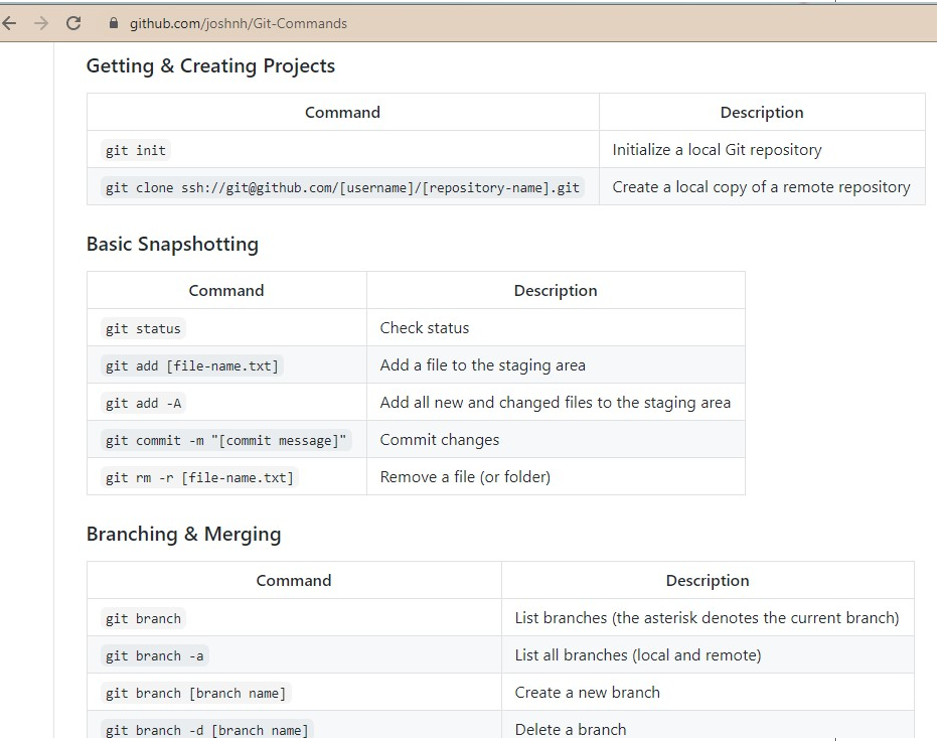Click the Getting & Creating Projects heading

click(210, 66)
